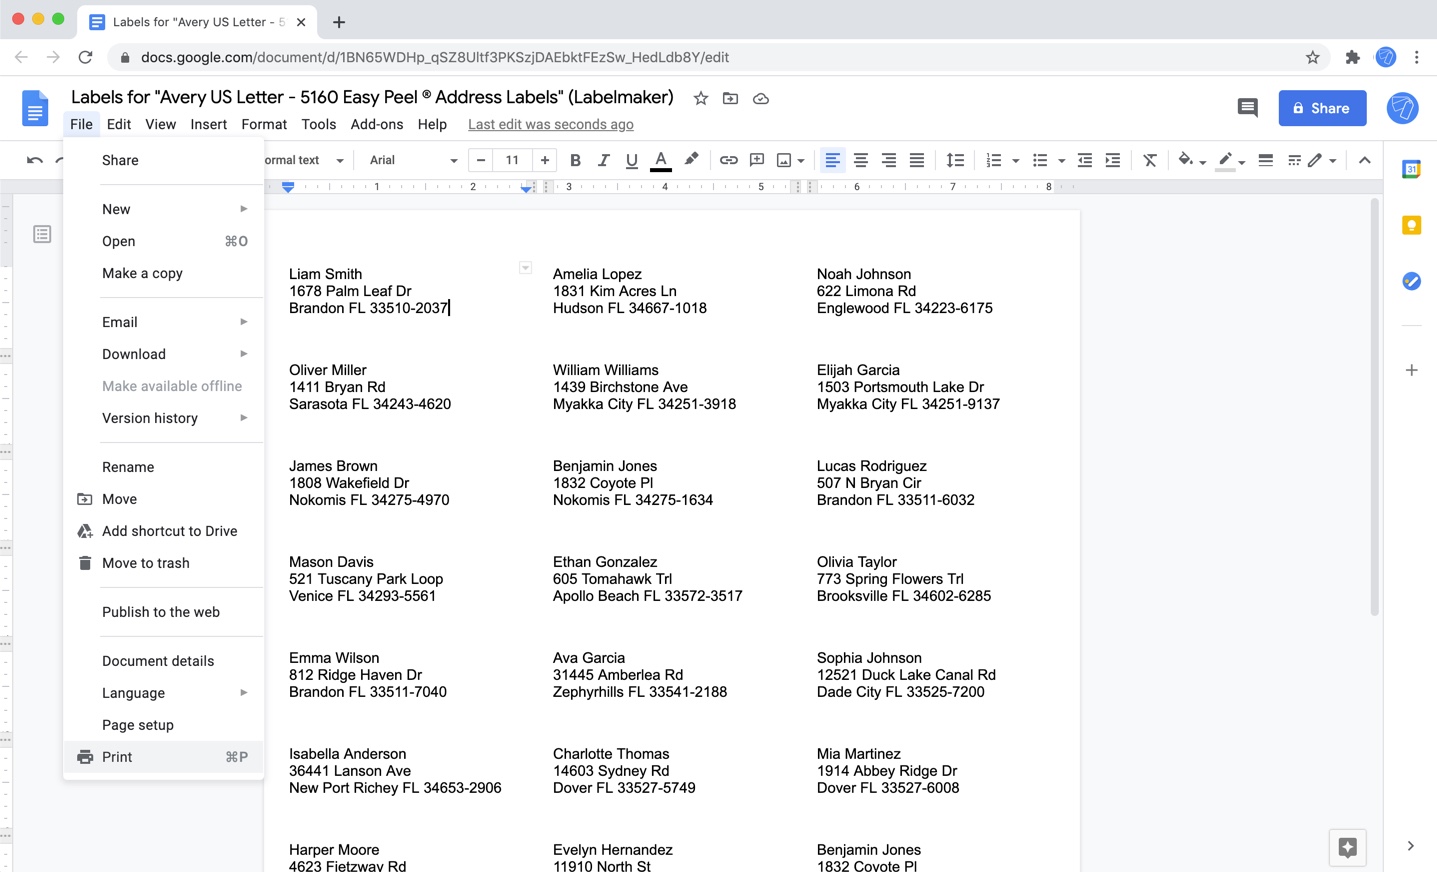This screenshot has width=1437, height=872.
Task: Open Google Tasks in the side panel
Action: pyautogui.click(x=1411, y=281)
